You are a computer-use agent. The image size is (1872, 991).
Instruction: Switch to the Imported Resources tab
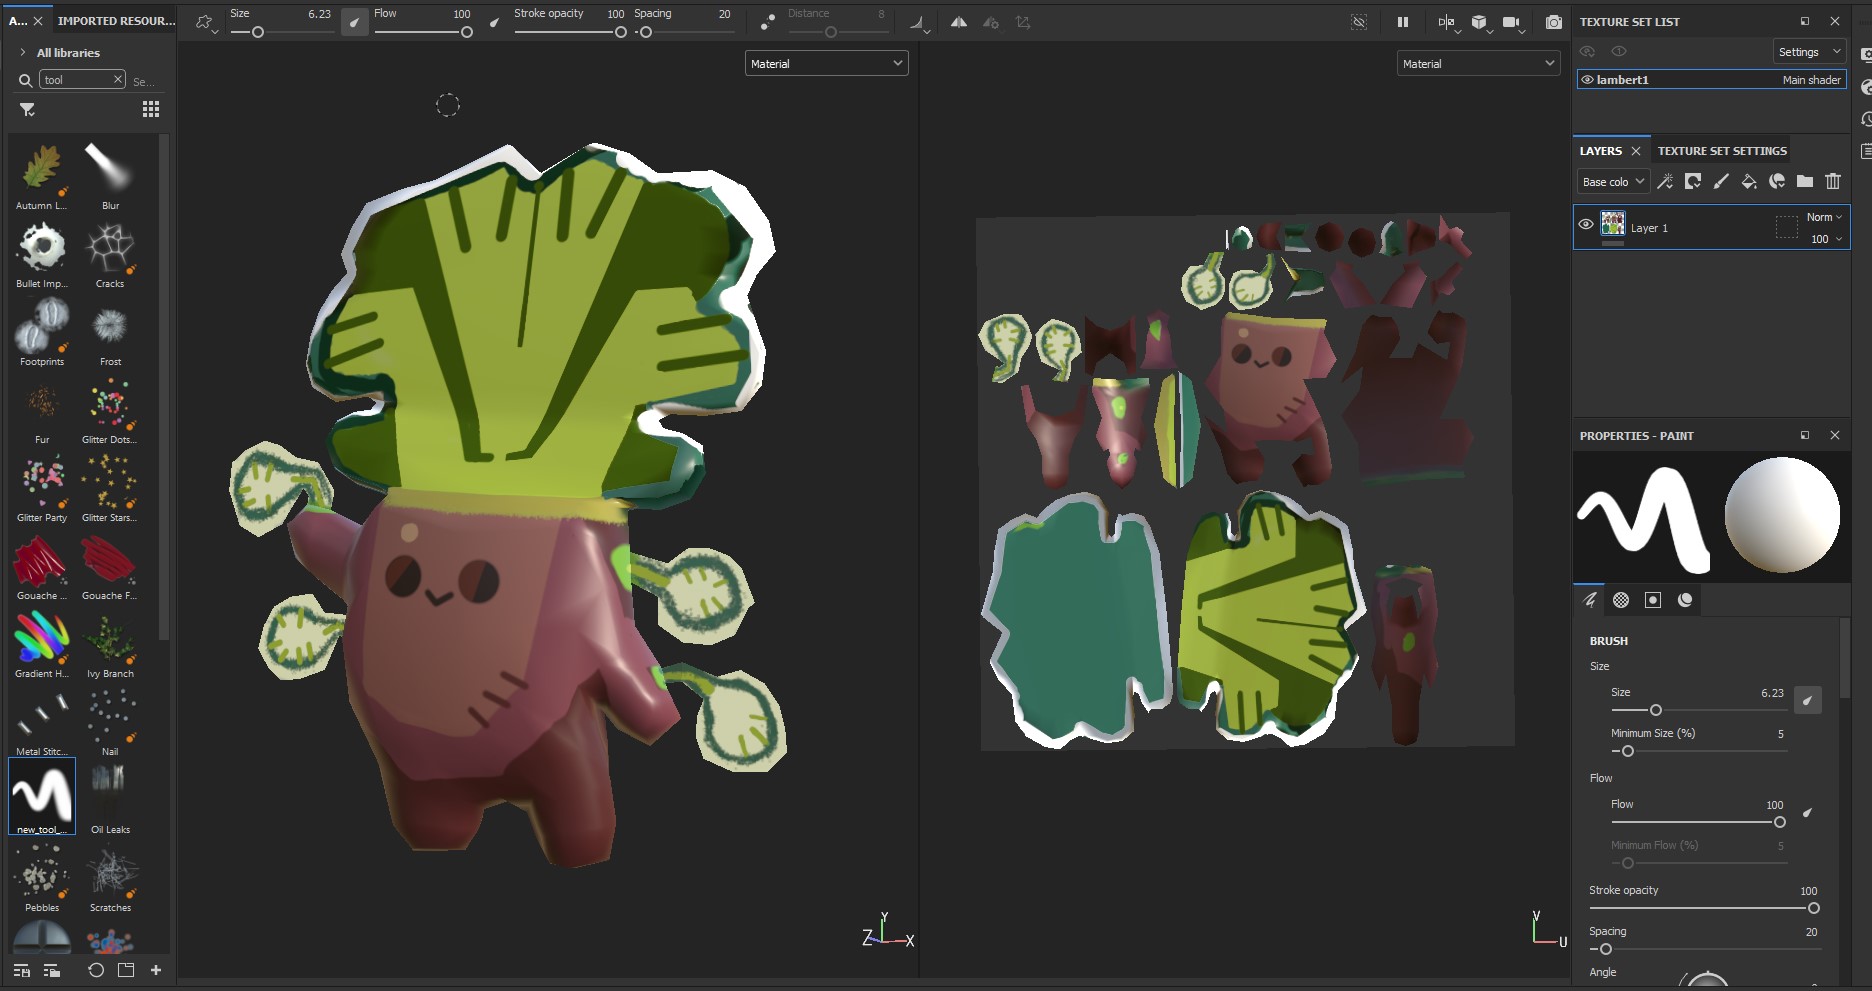(116, 21)
